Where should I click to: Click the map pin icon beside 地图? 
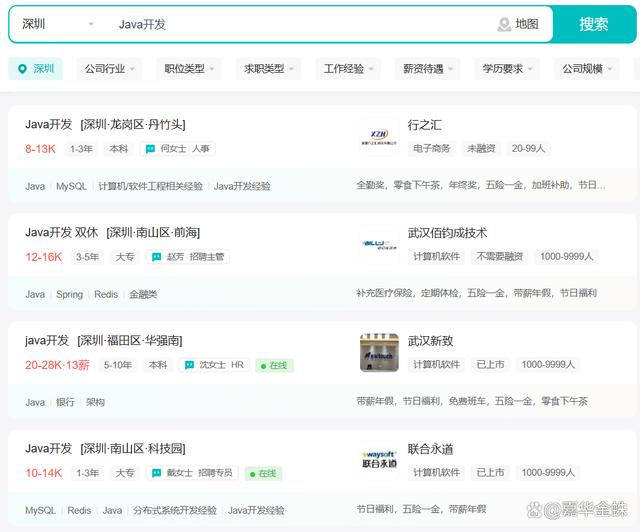504,24
